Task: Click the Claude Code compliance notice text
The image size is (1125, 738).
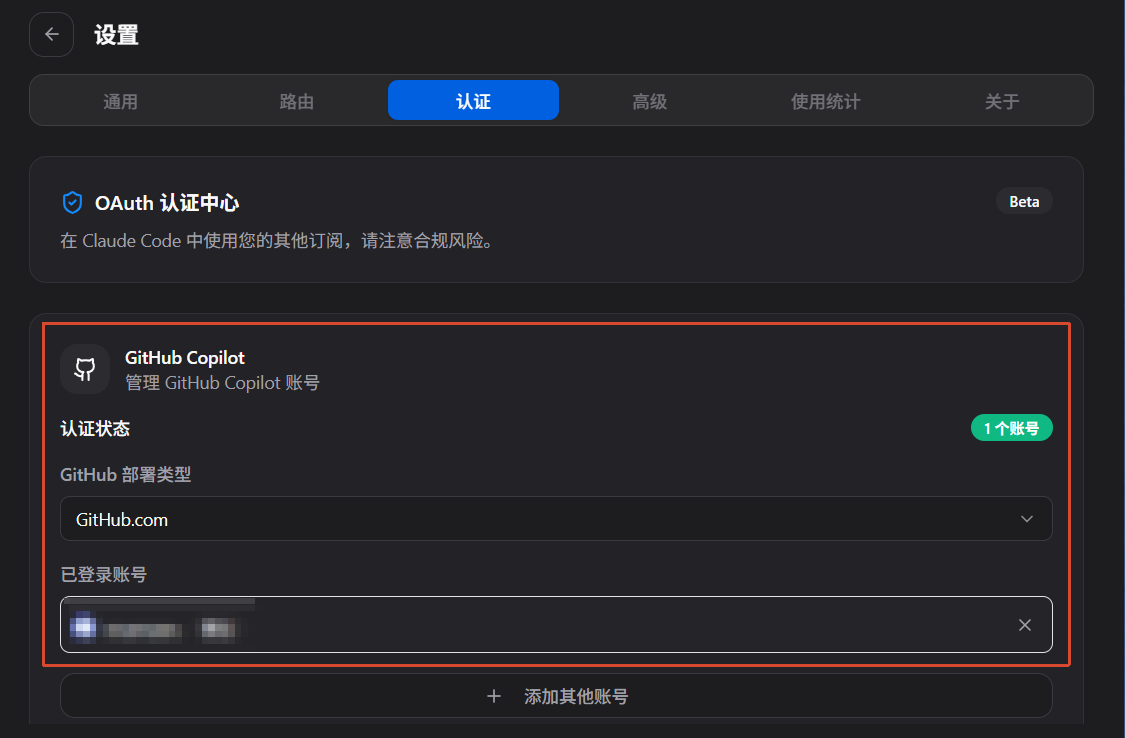Action: tap(276, 241)
